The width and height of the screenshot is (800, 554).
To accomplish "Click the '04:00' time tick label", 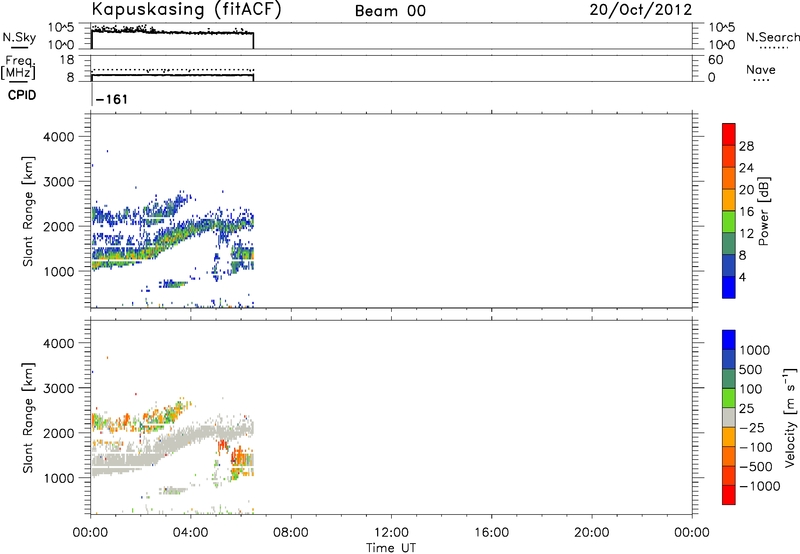I will tap(190, 533).
